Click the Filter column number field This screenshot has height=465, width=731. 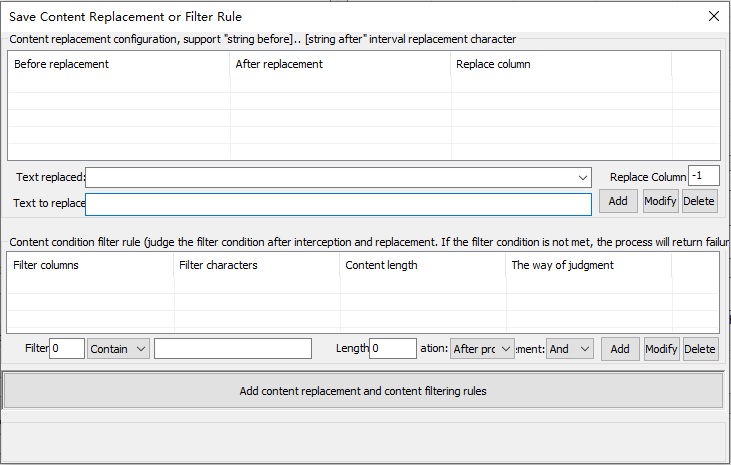point(67,348)
